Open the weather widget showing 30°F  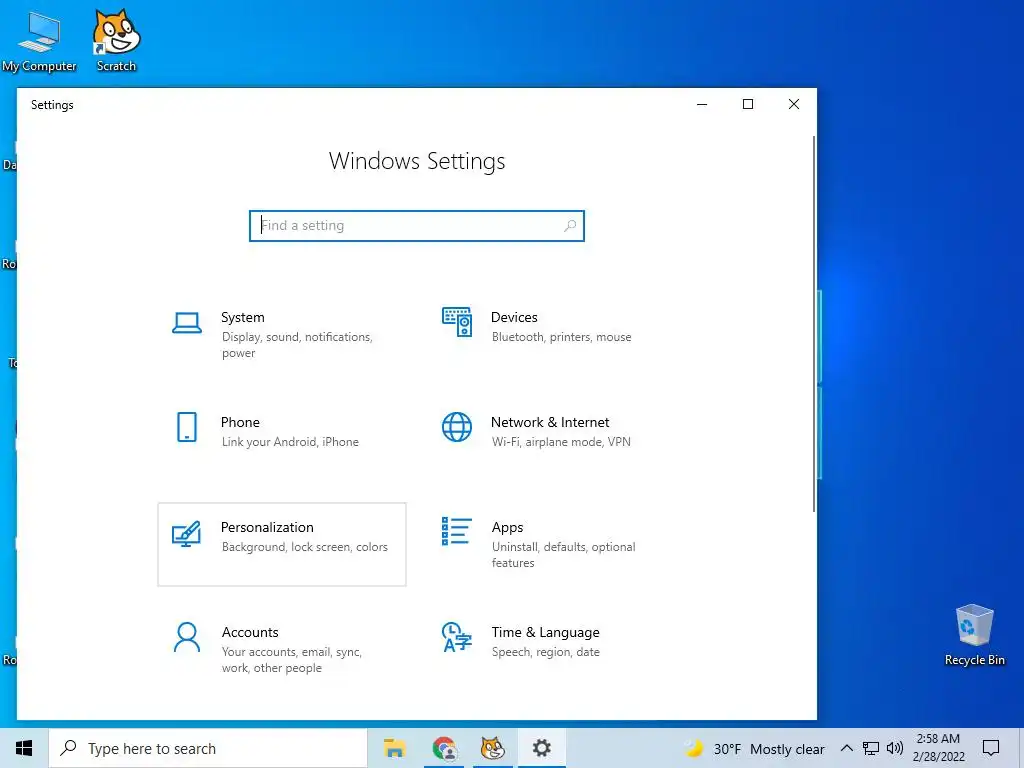tap(754, 748)
